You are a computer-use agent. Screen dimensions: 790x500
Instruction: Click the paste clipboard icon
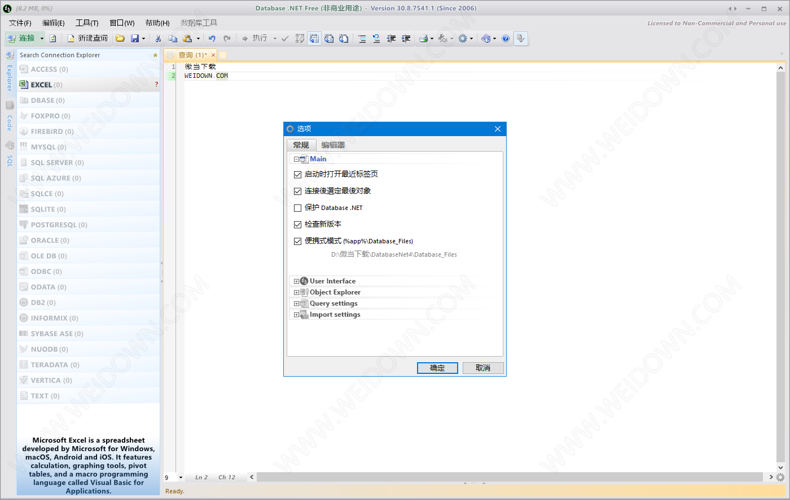pos(187,38)
